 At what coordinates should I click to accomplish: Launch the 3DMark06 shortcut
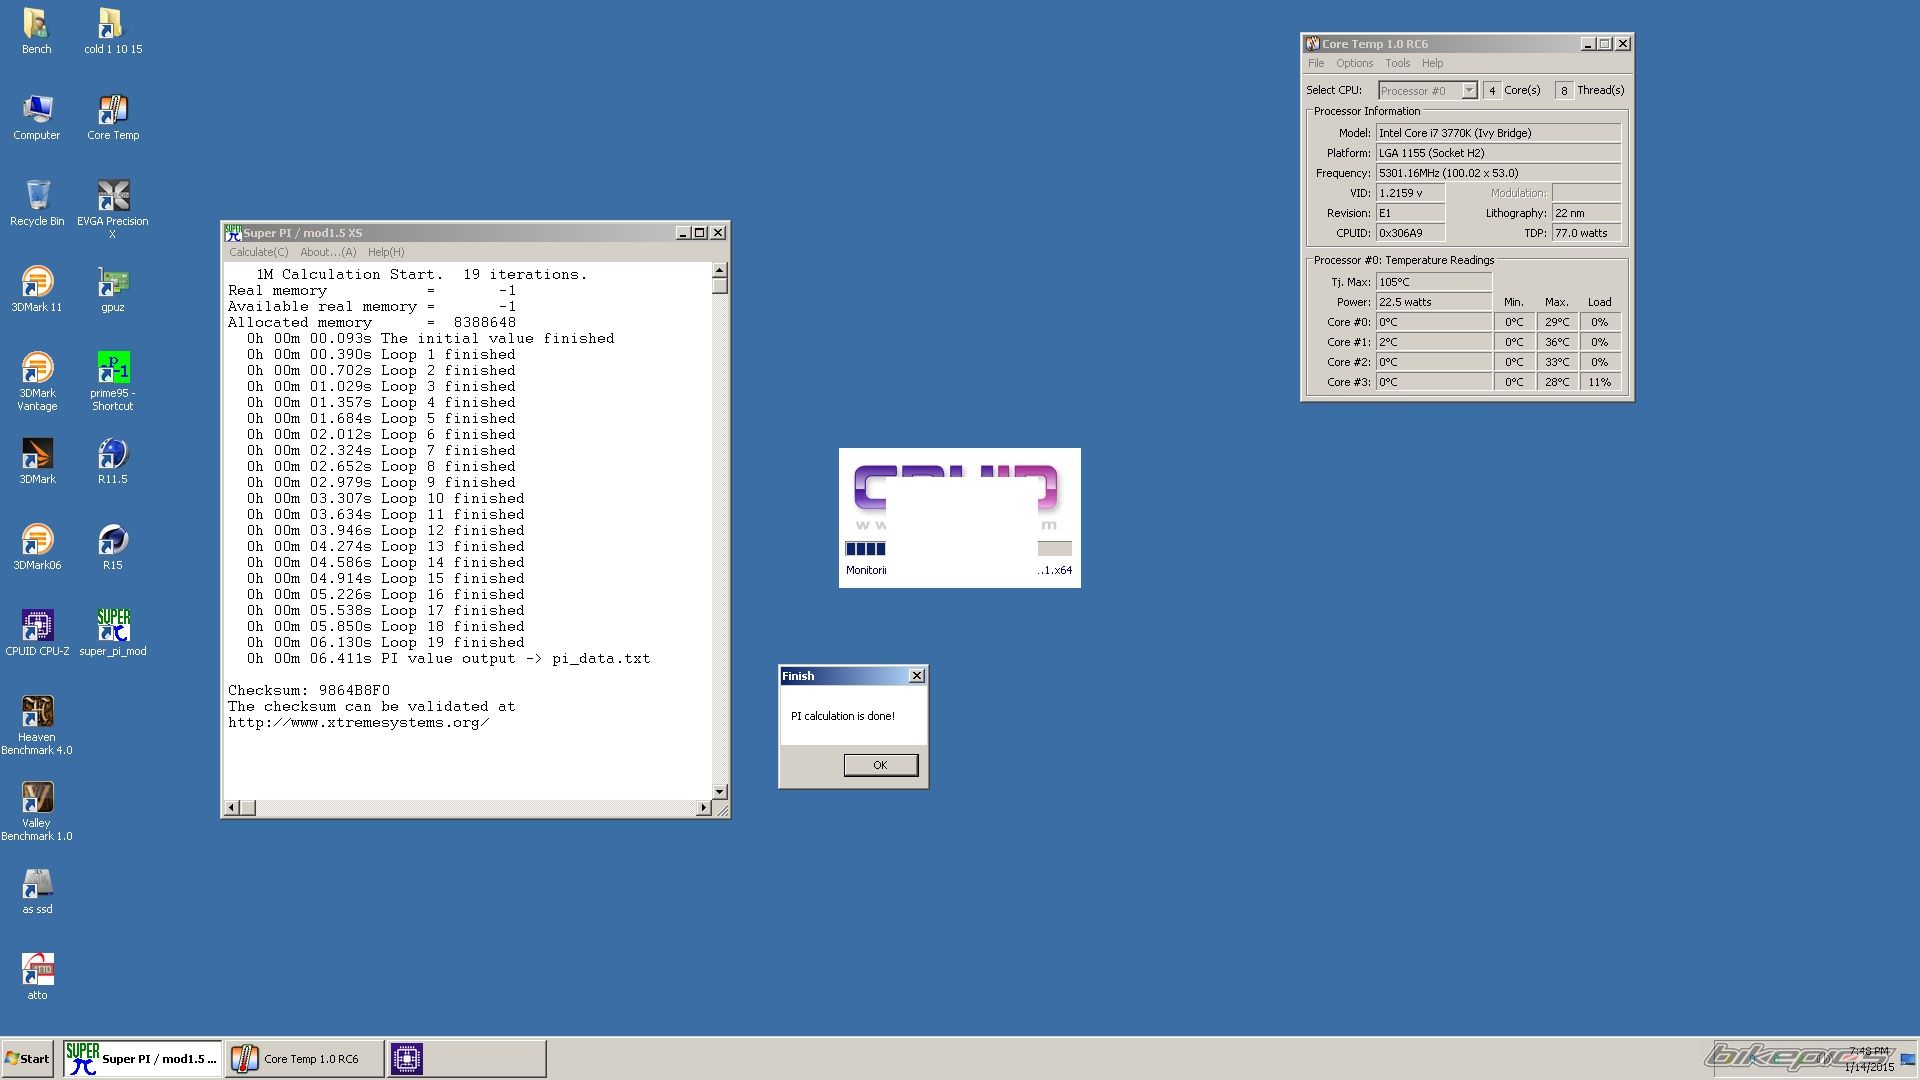(36, 547)
